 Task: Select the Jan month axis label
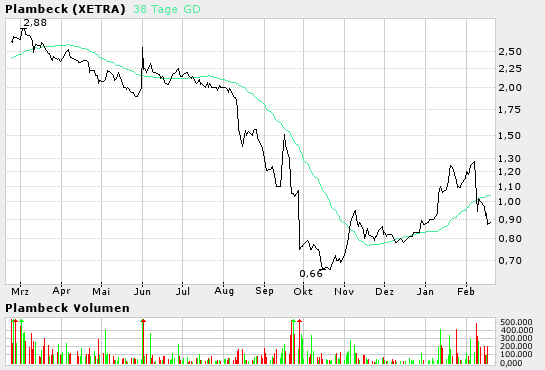425,291
